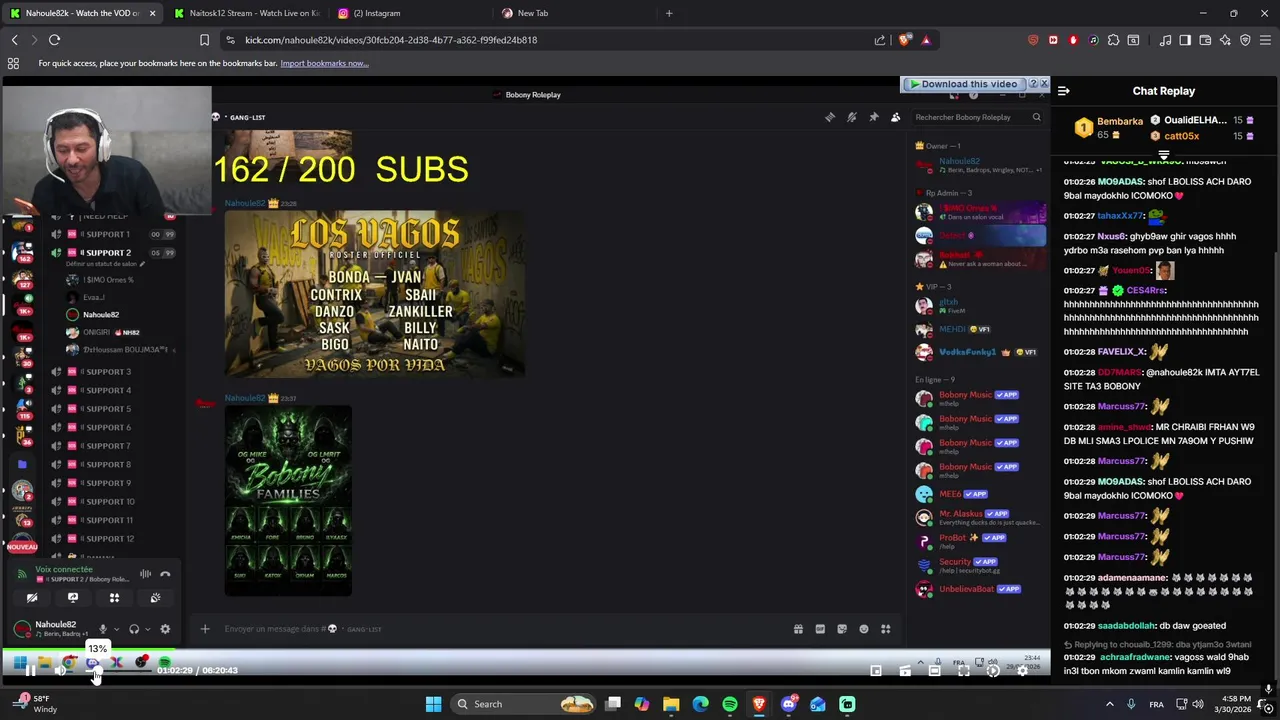Share this page from the address bar
The image size is (1280, 720).
[880, 40]
